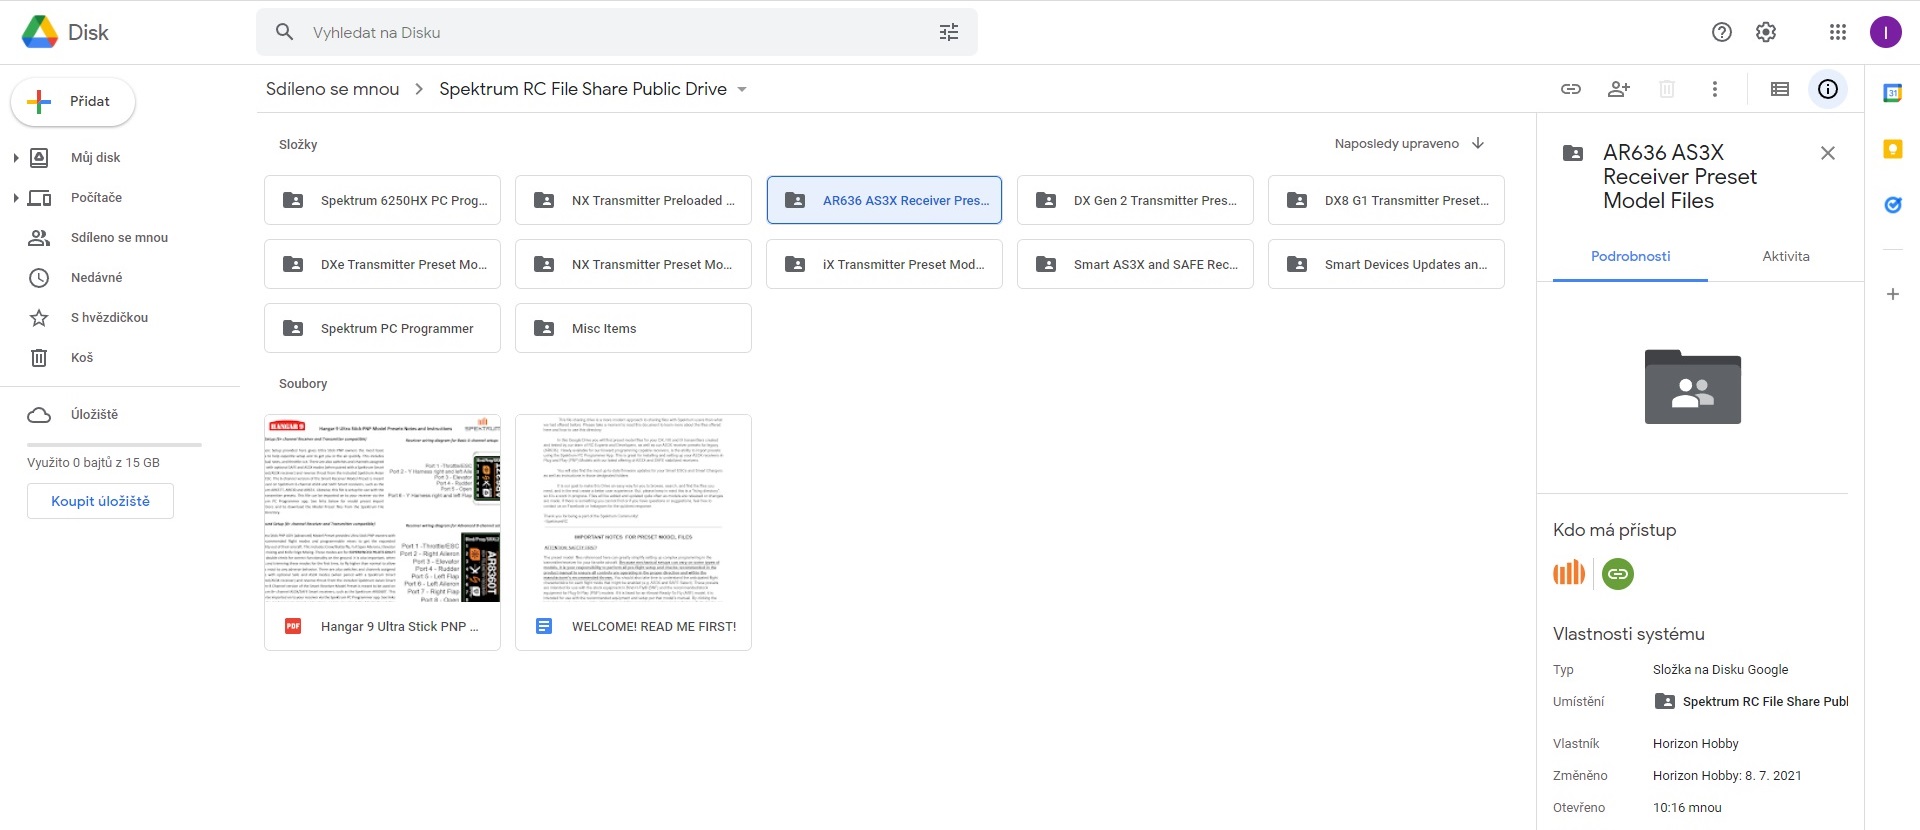This screenshot has height=830, width=1920.
Task: Open dropdown next to Spektrum RC File Share Public Drive
Action: pos(742,89)
